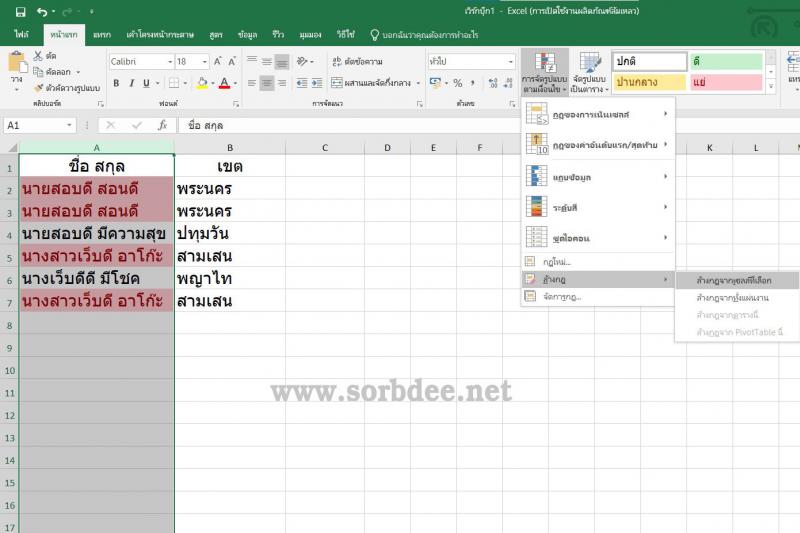
Task: Open the File tab
Action: click(x=21, y=35)
